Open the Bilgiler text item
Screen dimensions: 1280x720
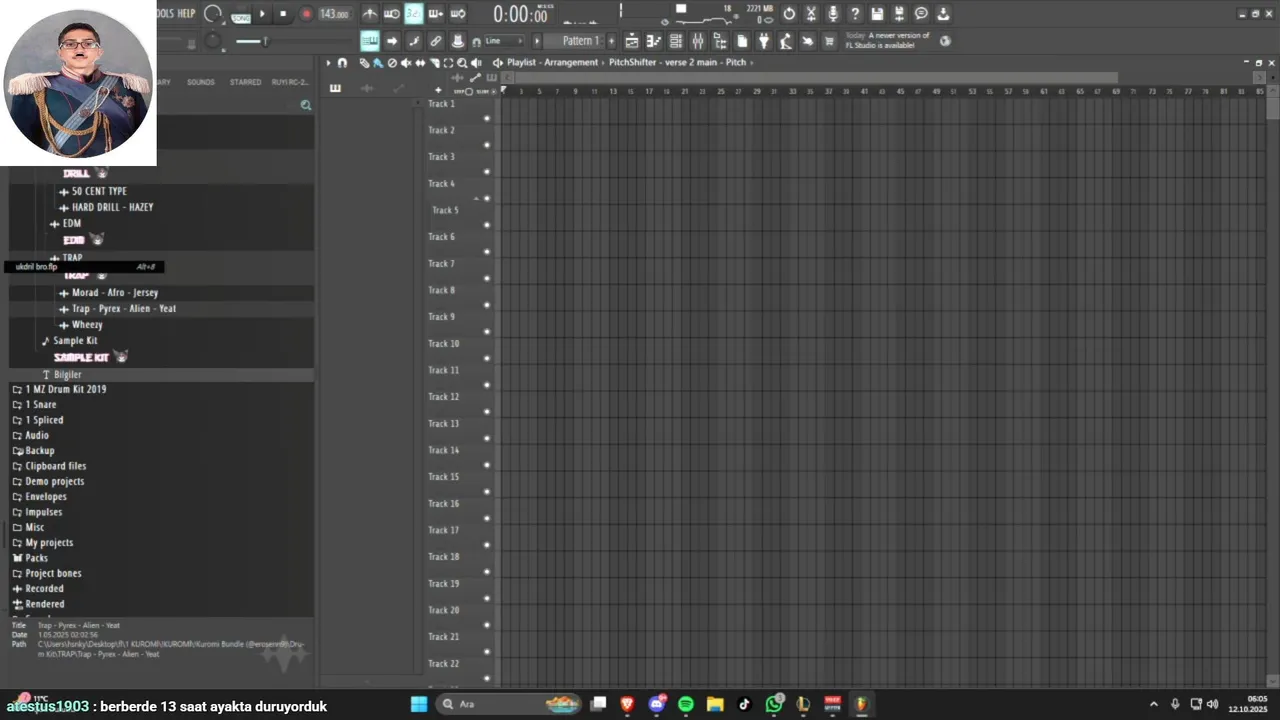click(67, 375)
